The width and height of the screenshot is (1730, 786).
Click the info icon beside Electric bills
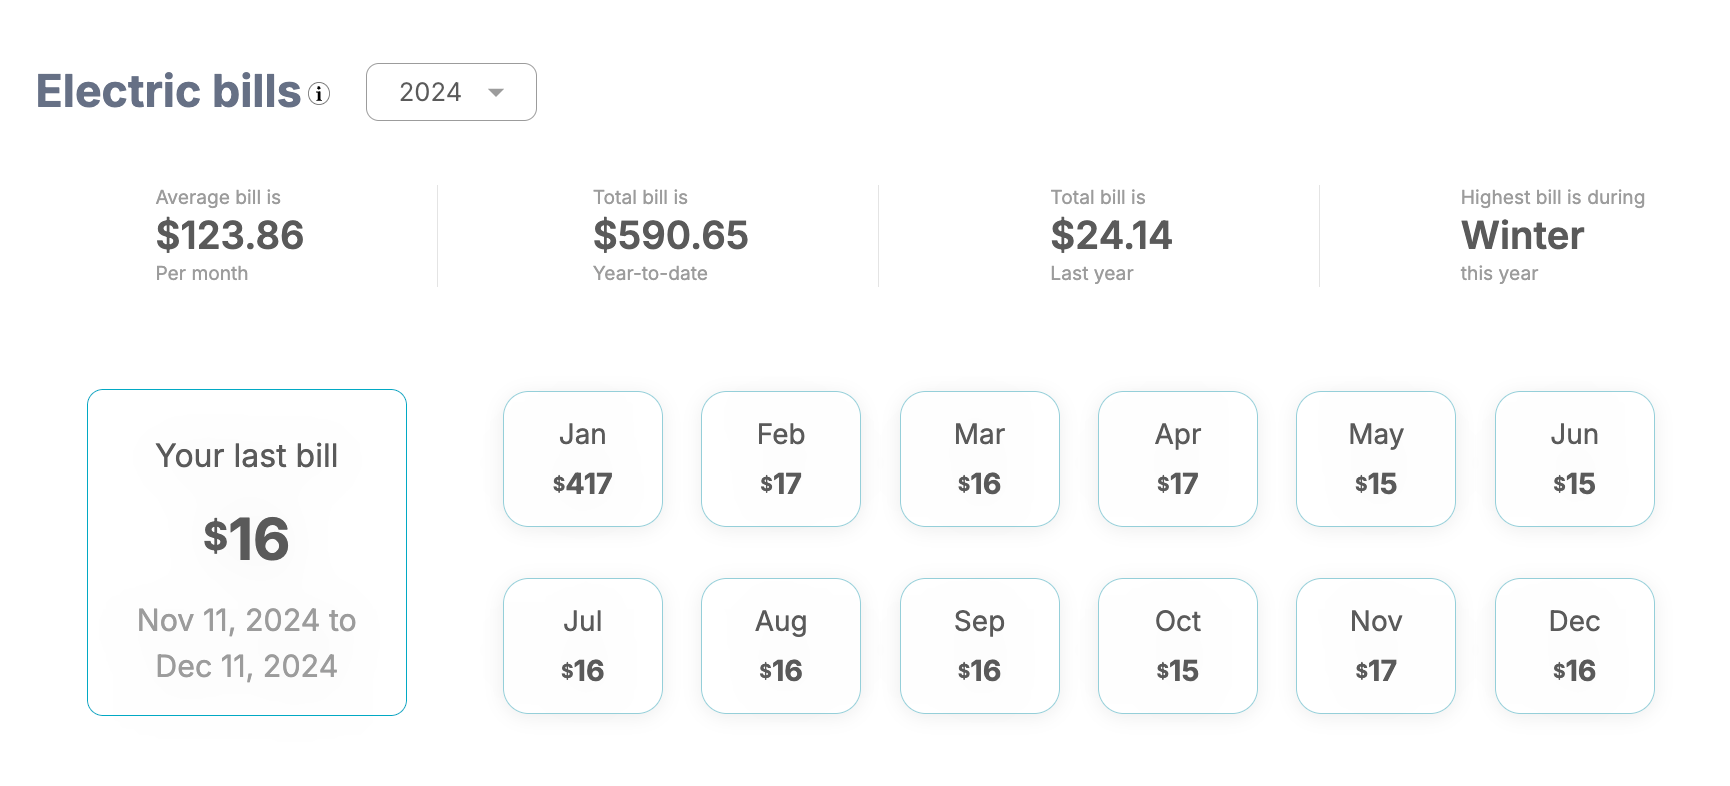(319, 94)
